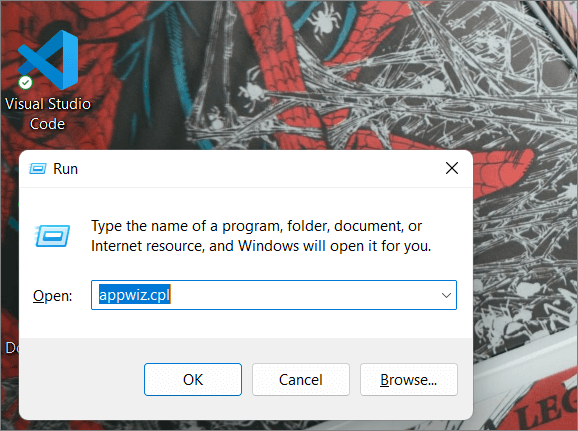Click the highlighted appwiz.cpl text
The width and height of the screenshot is (578, 431).
coord(135,295)
